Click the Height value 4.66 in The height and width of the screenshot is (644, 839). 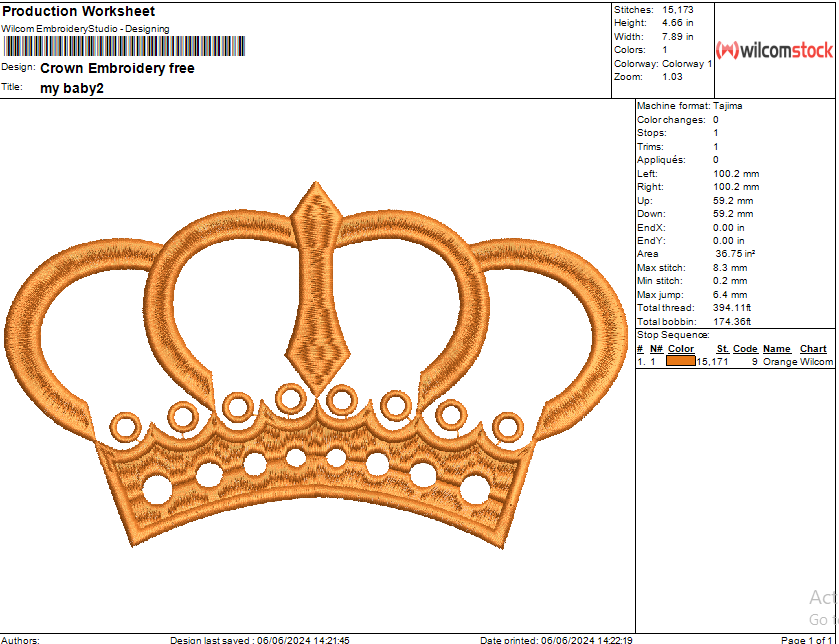(677, 23)
